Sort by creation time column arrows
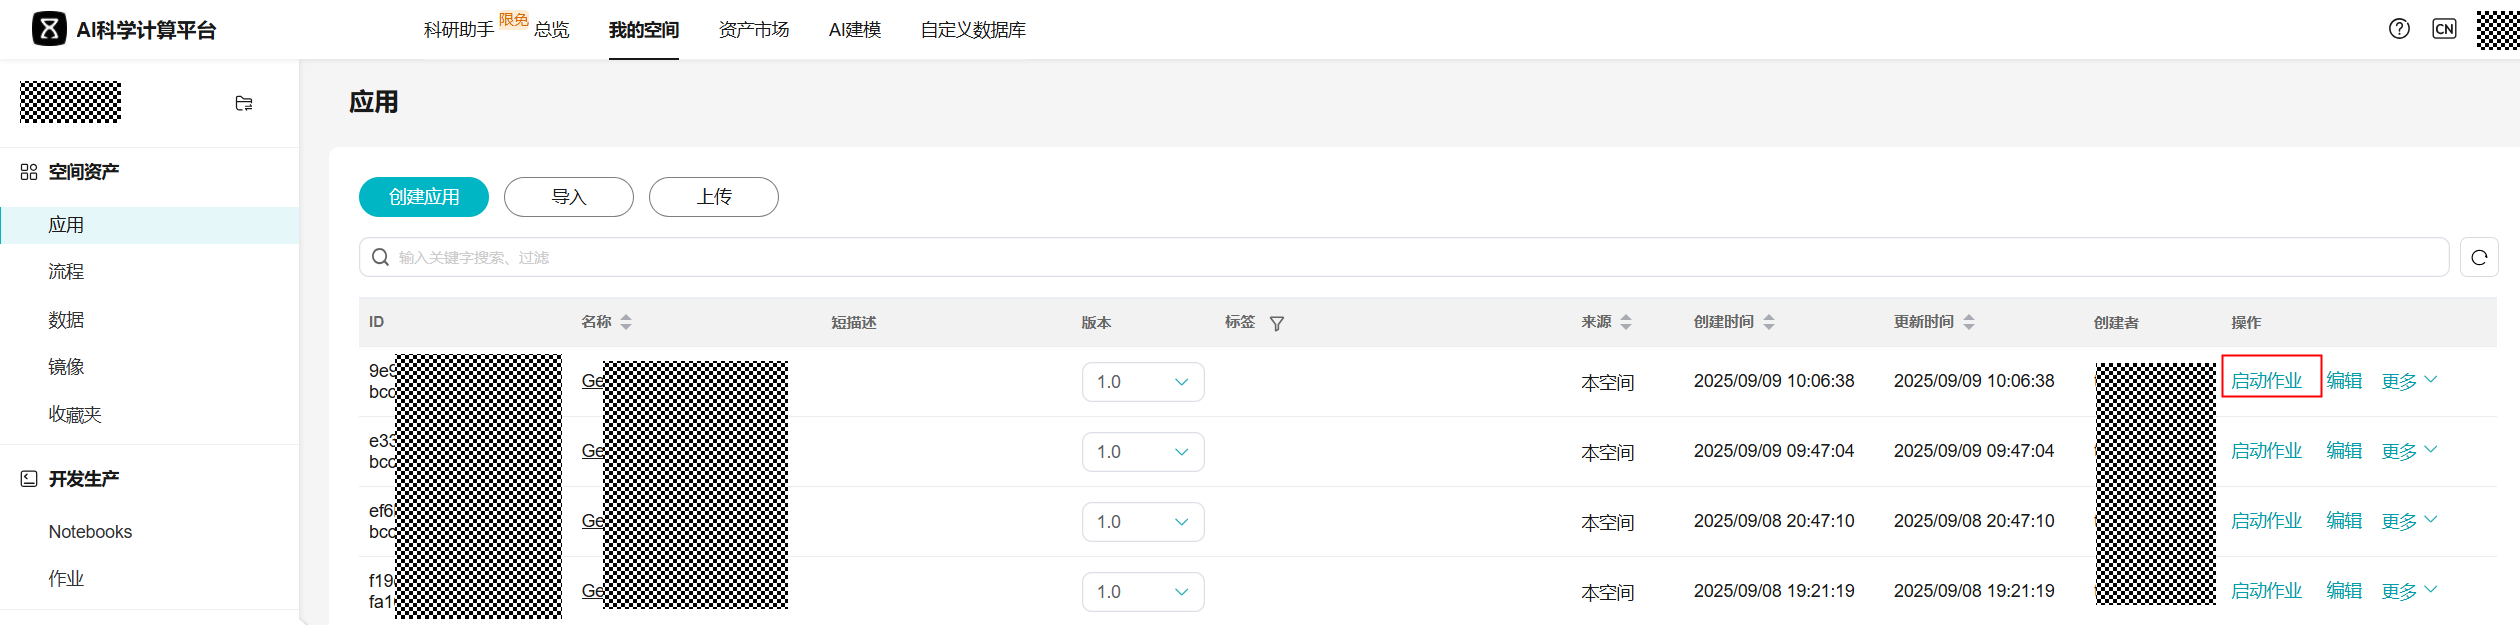This screenshot has height=625, width=2520. click(1769, 322)
